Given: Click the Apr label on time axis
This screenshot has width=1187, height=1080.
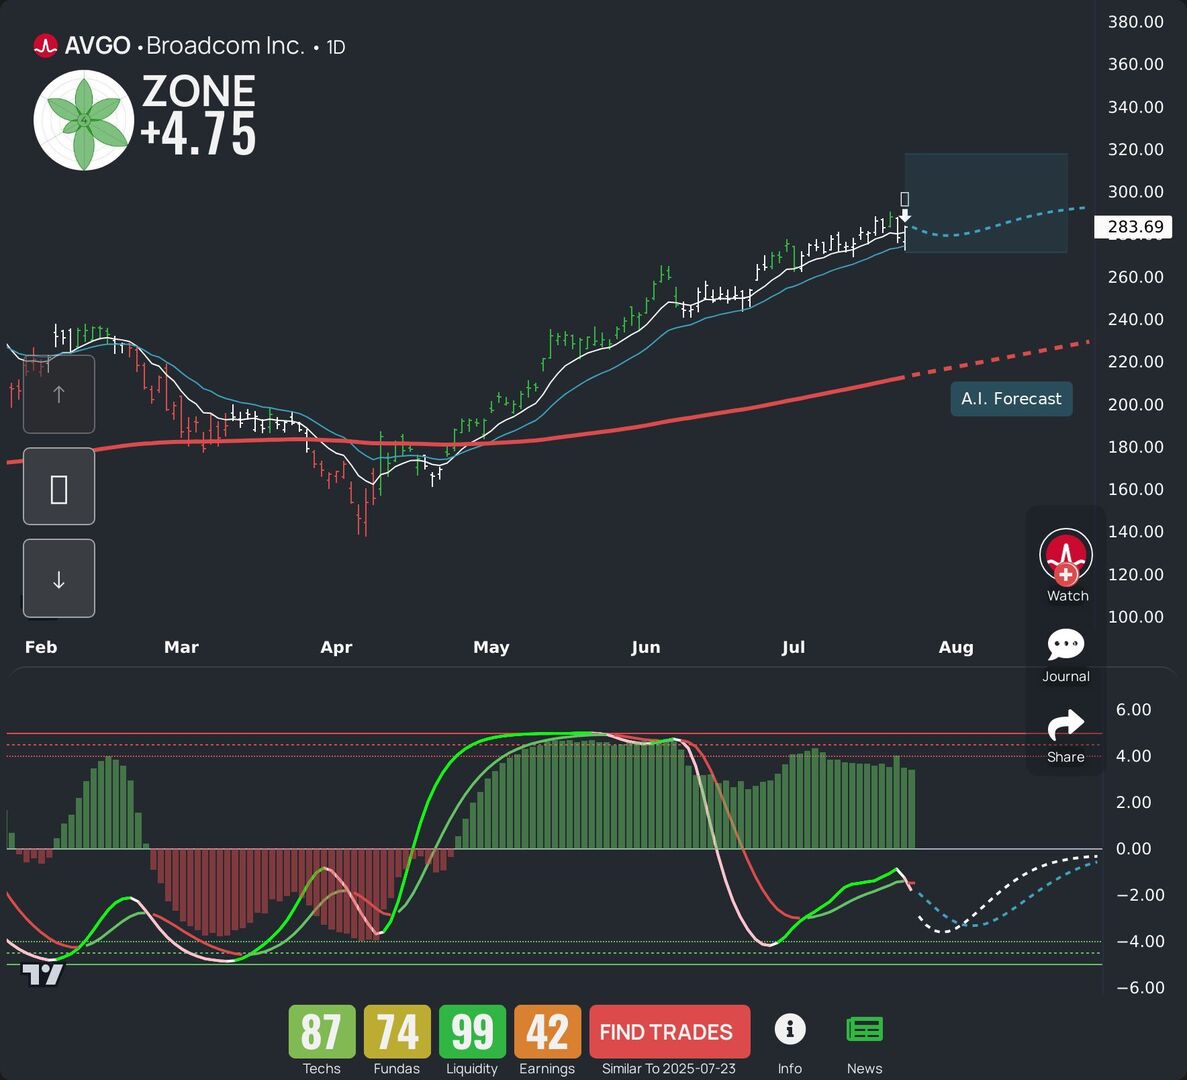Looking at the screenshot, I should click(x=336, y=647).
